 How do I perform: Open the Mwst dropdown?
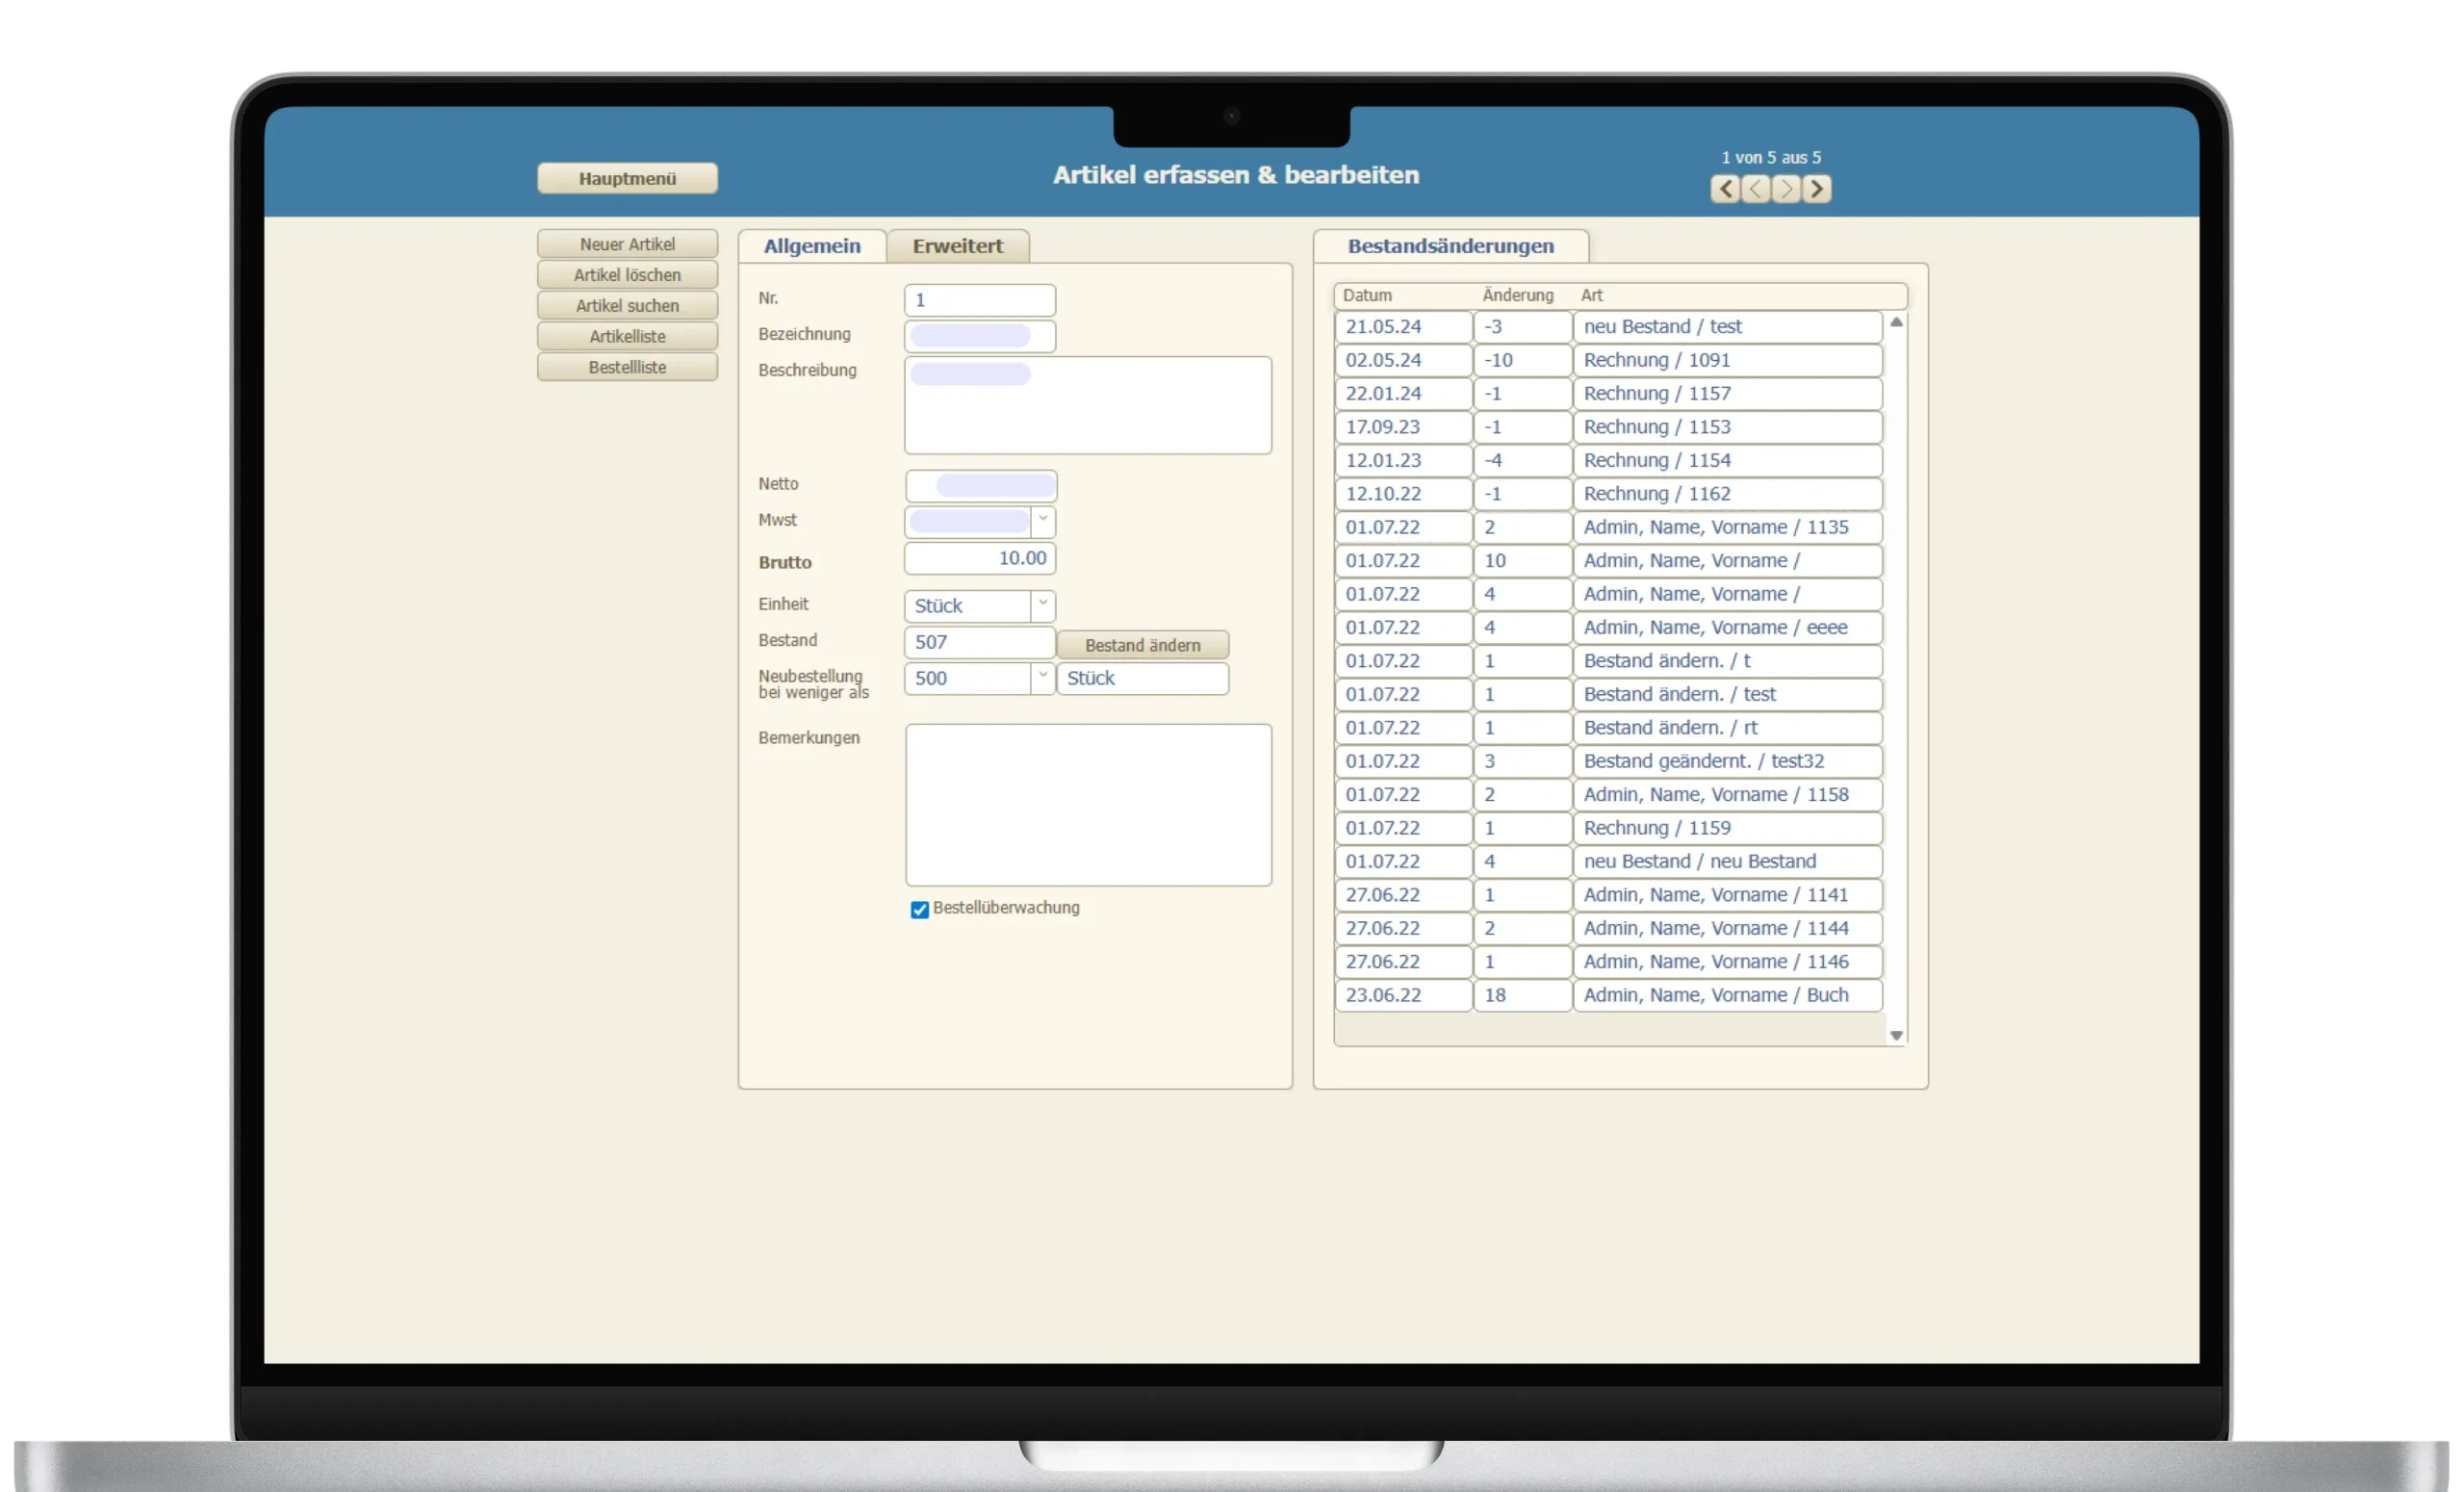pyautogui.click(x=1042, y=521)
